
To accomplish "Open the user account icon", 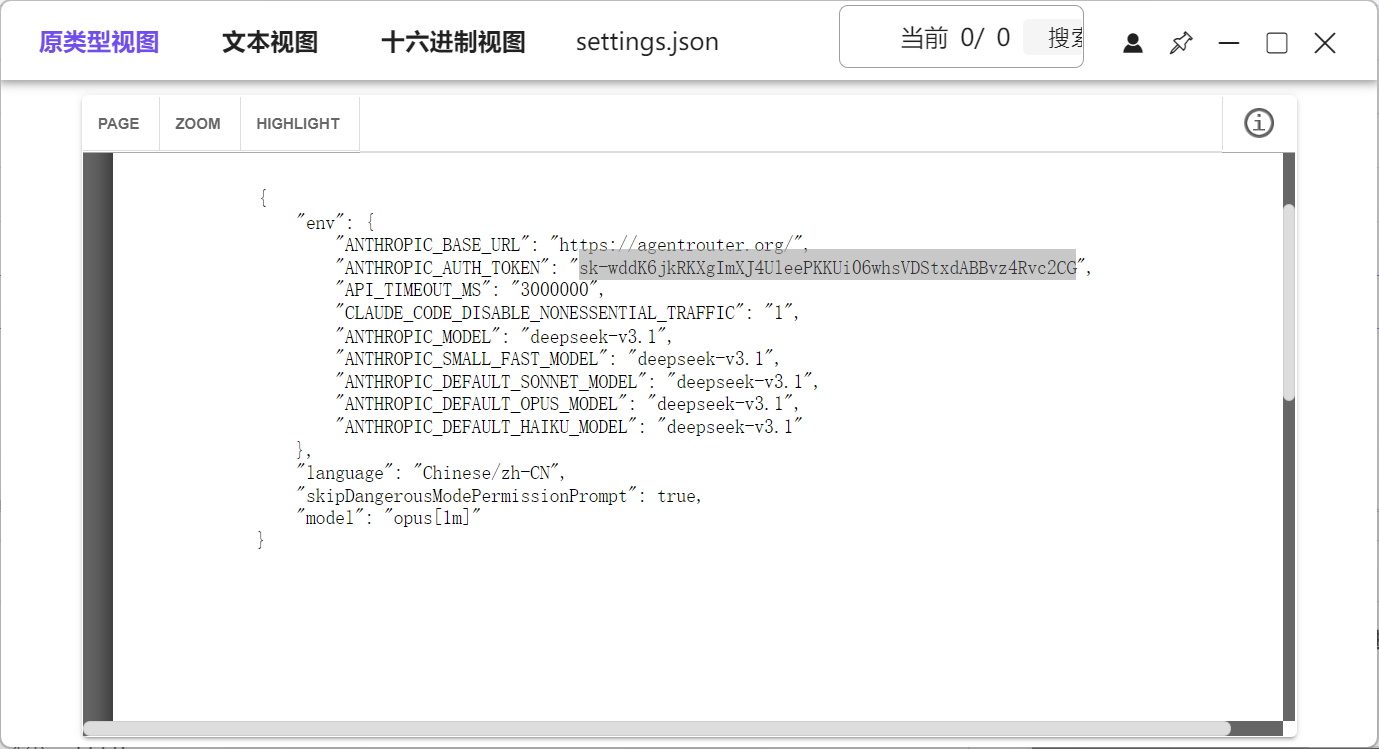I will point(1133,43).
